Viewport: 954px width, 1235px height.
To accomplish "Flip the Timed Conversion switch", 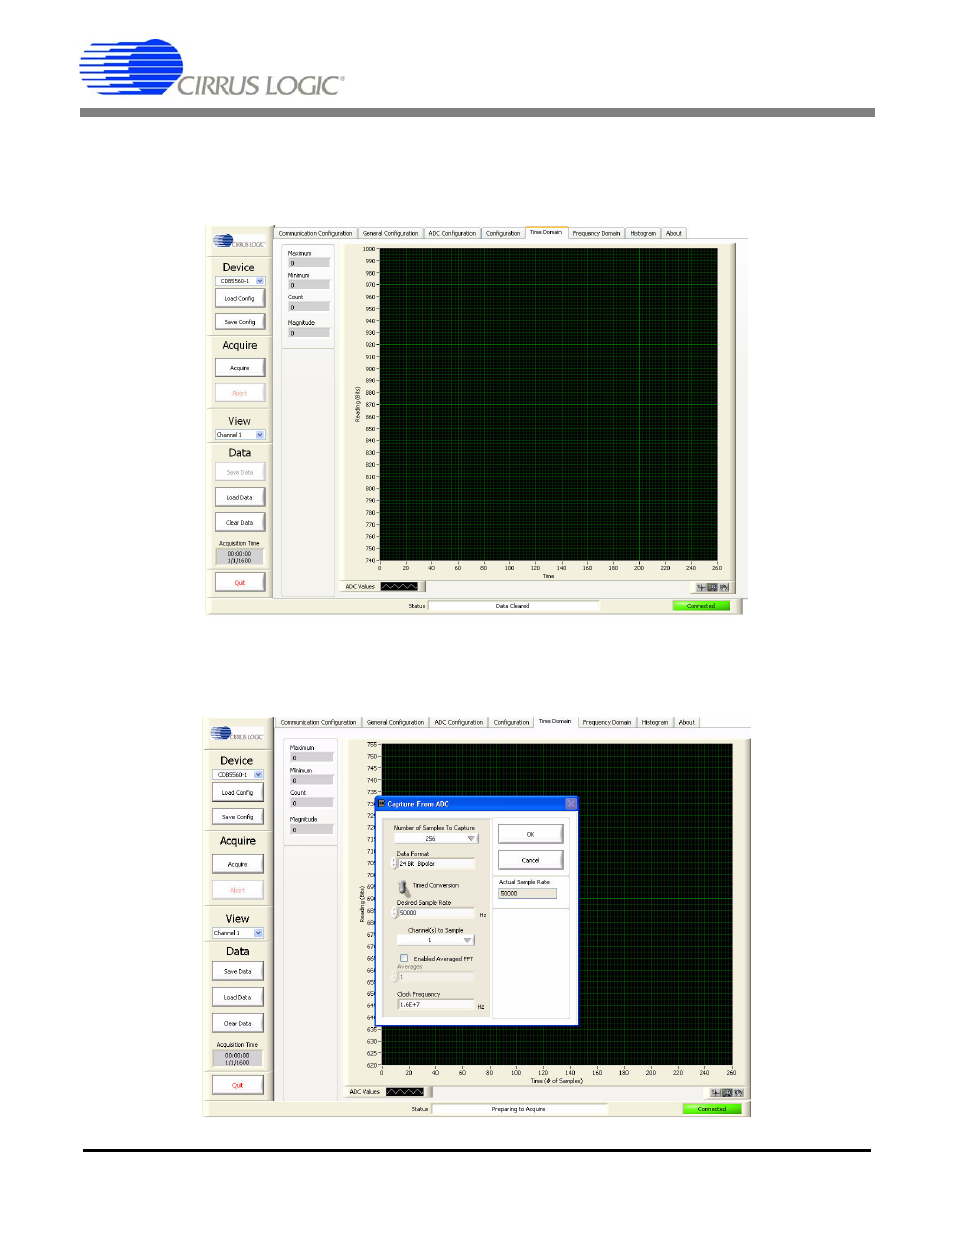I will (x=402, y=887).
